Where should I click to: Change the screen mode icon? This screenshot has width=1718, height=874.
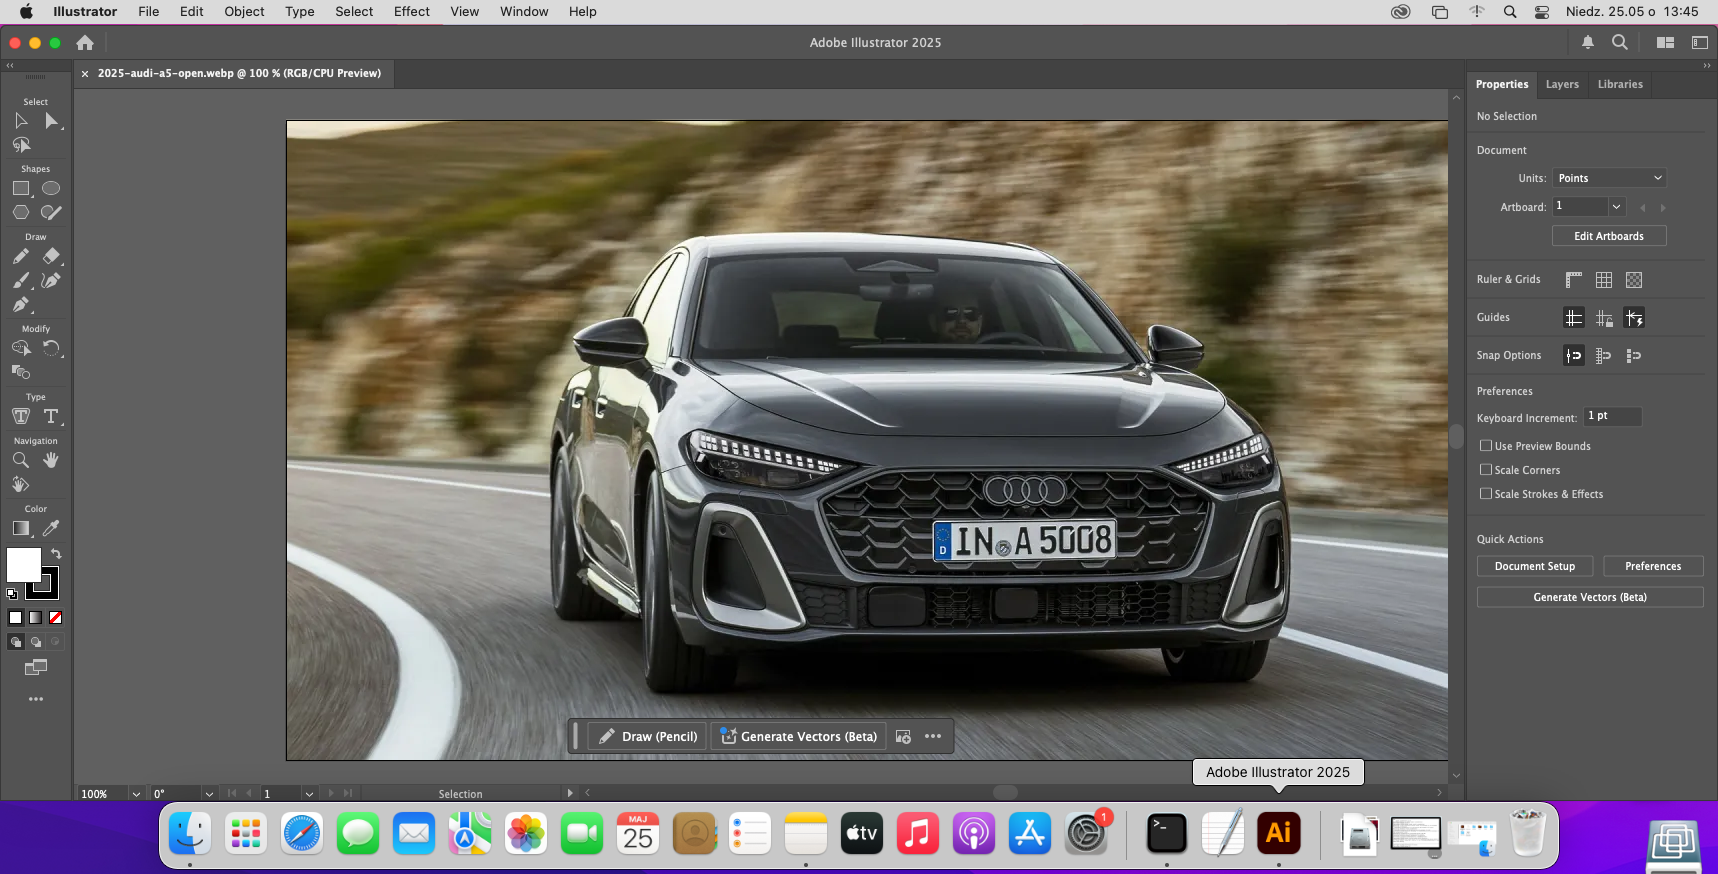36,667
